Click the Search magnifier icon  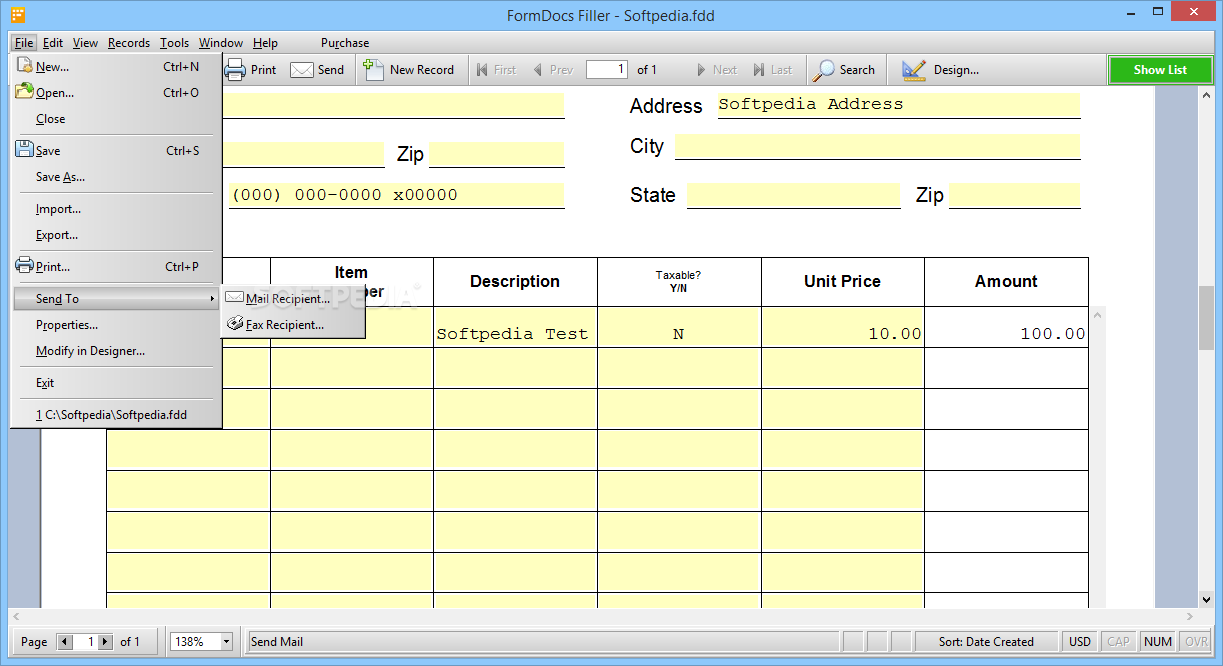[x=824, y=70]
